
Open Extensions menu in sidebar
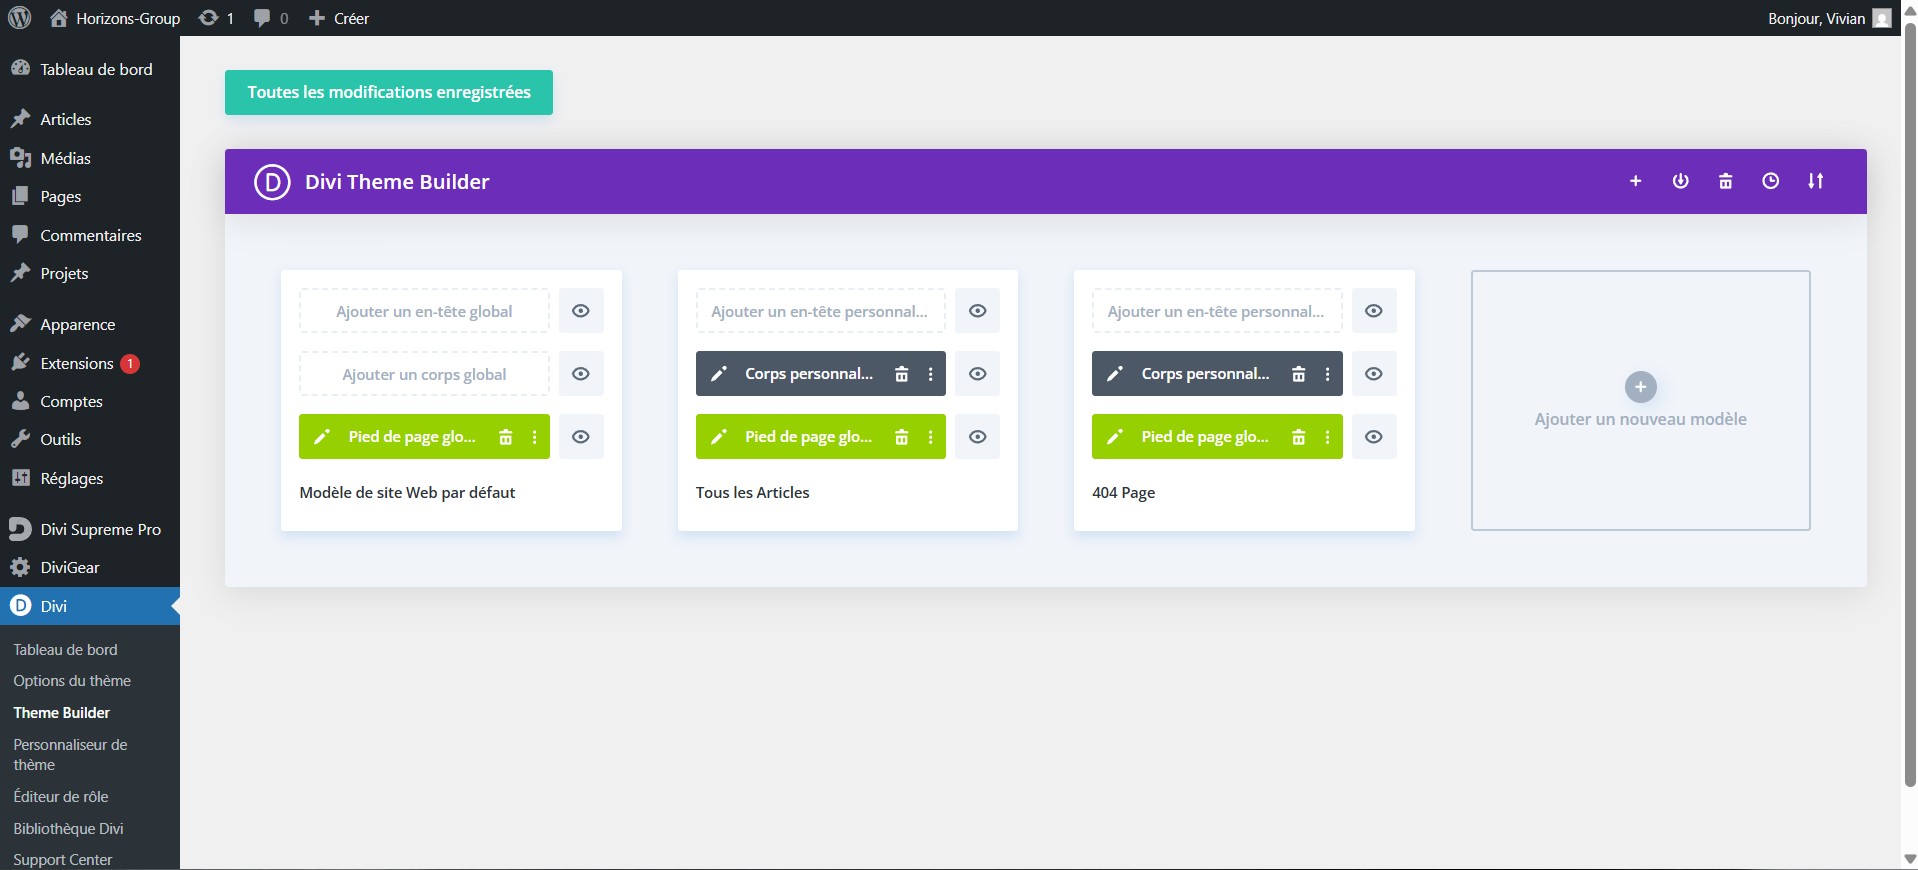coord(77,363)
